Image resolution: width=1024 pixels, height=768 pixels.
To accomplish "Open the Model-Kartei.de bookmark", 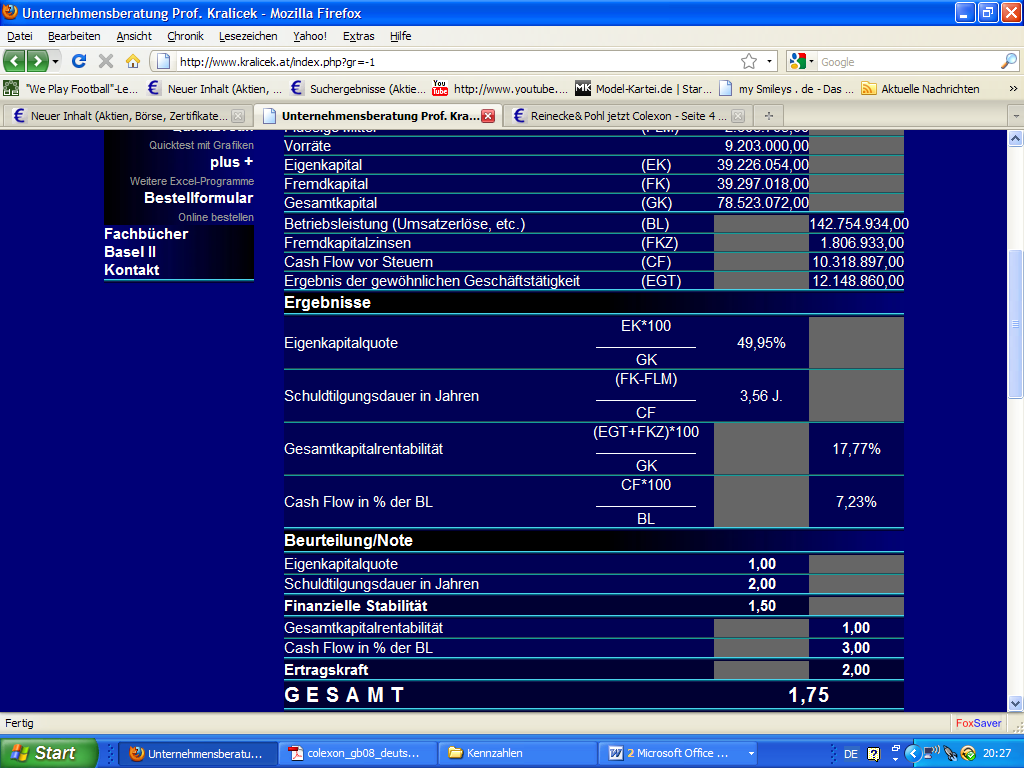I will pyautogui.click(x=643, y=89).
